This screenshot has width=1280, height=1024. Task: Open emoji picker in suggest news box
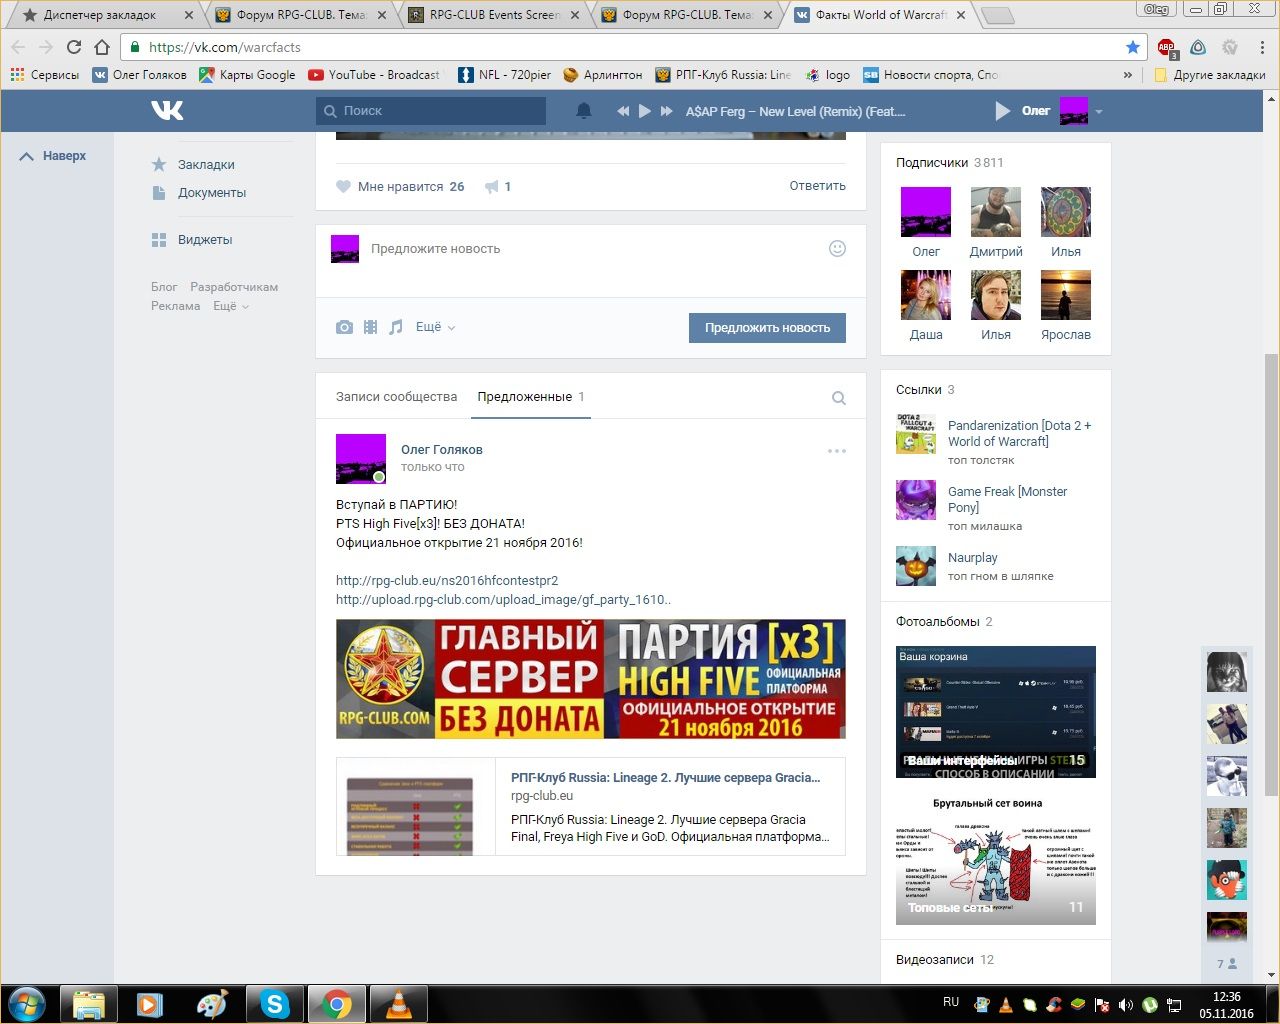tap(837, 249)
